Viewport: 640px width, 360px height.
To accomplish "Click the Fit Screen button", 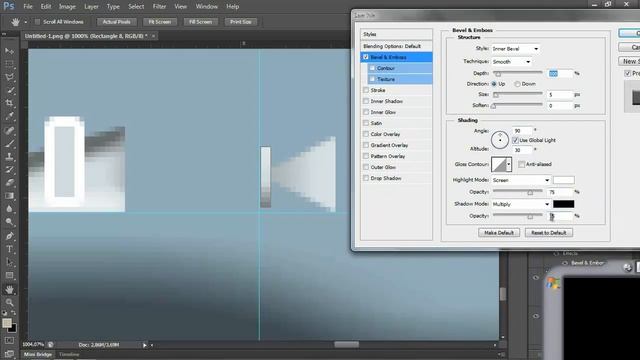I will 160,22.
